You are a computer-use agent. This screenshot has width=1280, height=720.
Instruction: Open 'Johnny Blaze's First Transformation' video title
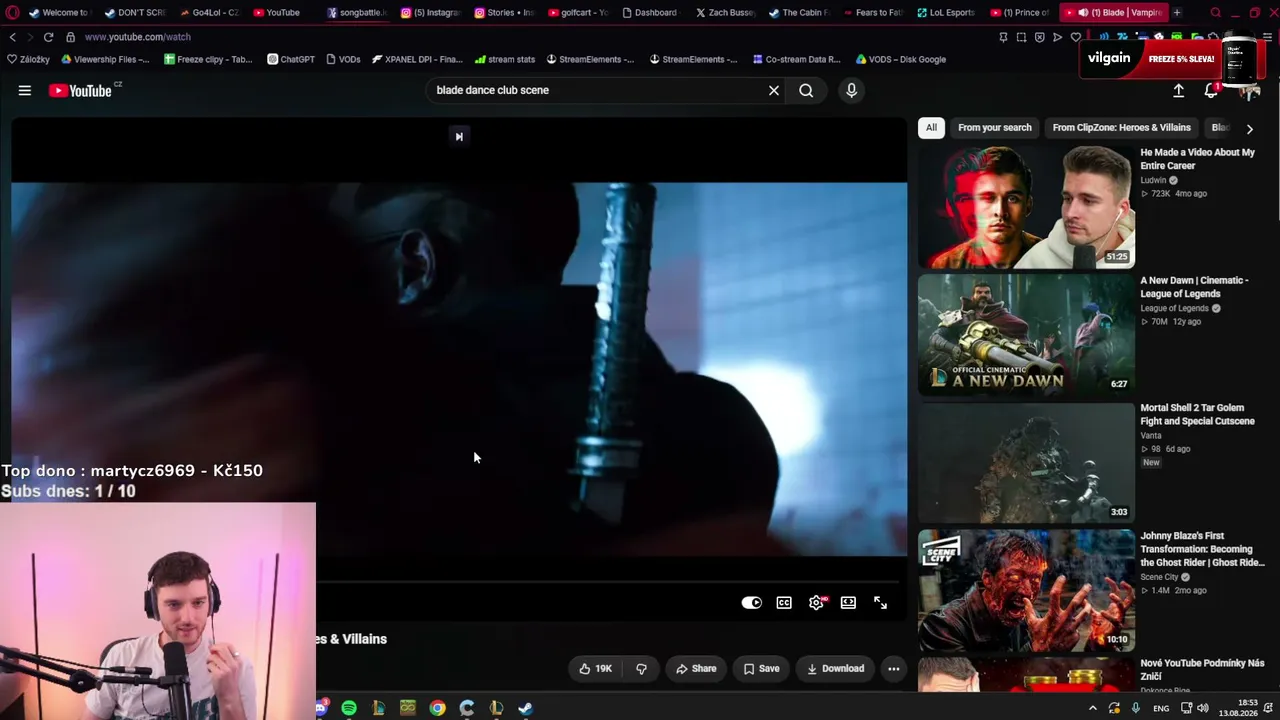[1202, 549]
